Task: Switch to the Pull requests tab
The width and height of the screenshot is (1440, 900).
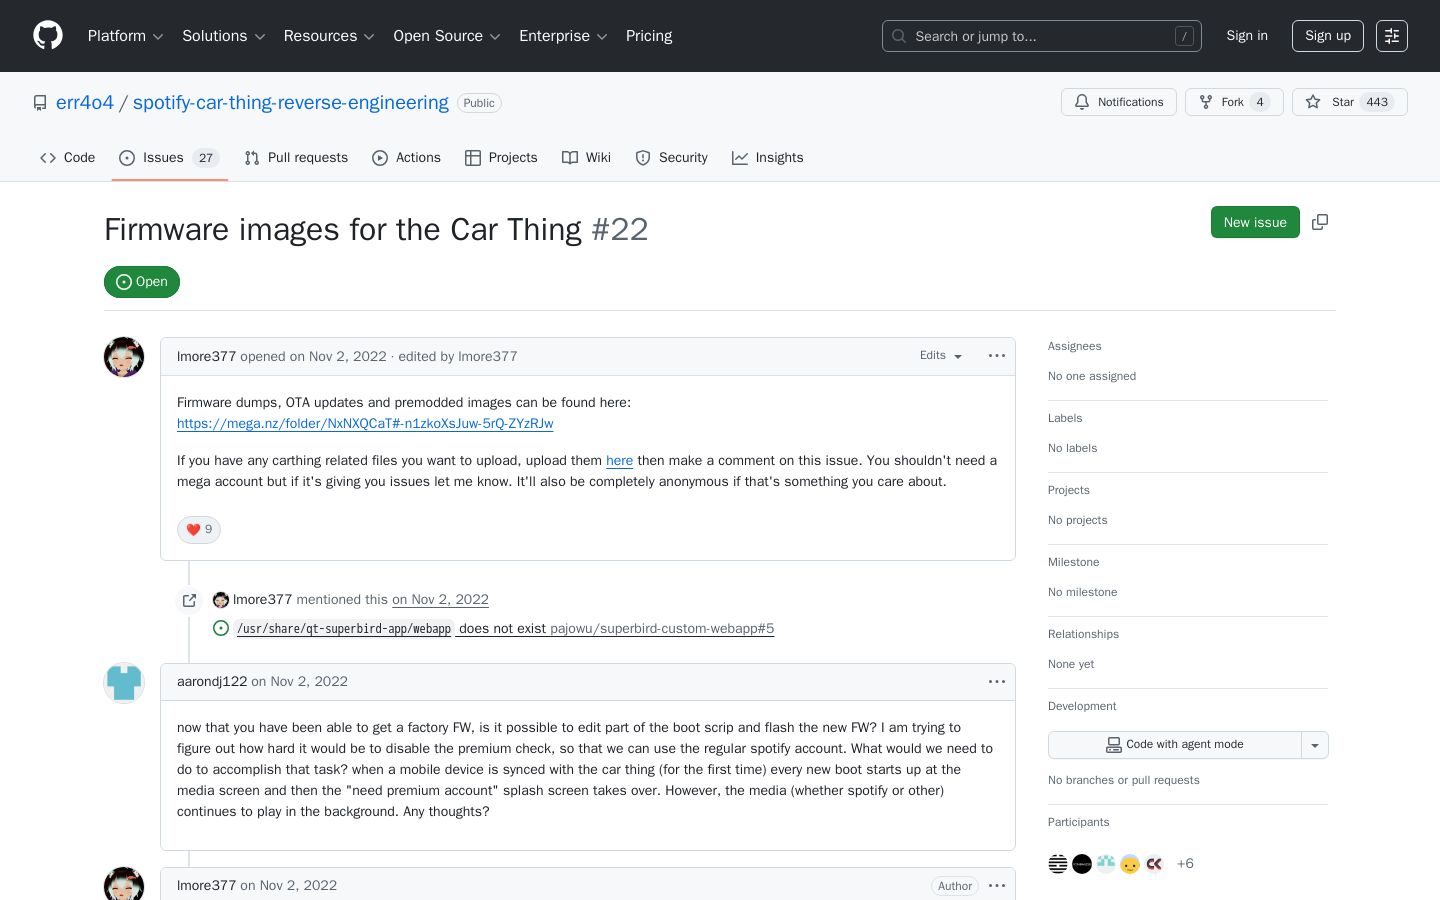Action: point(296,158)
